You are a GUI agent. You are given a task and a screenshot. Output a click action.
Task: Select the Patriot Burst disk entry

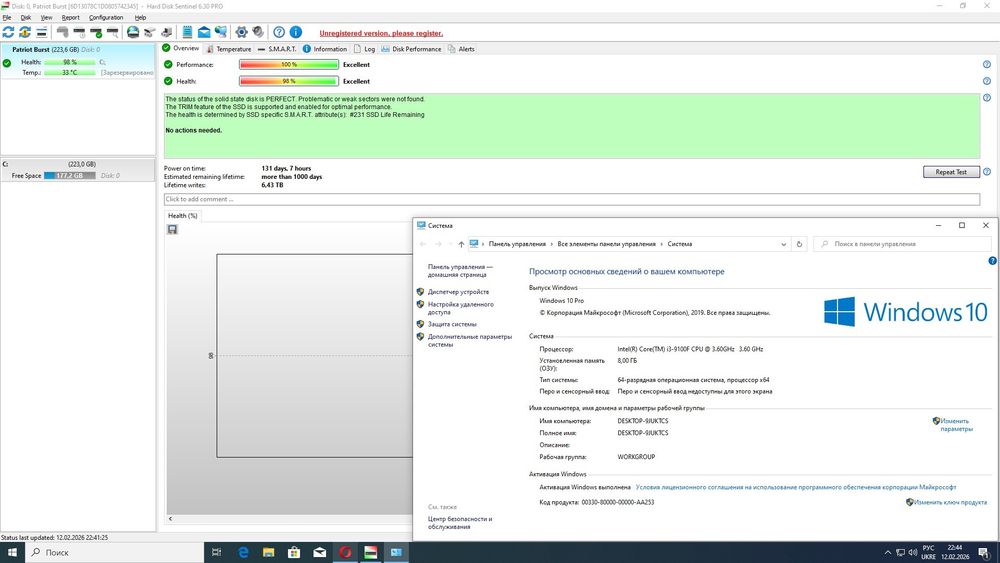click(78, 61)
